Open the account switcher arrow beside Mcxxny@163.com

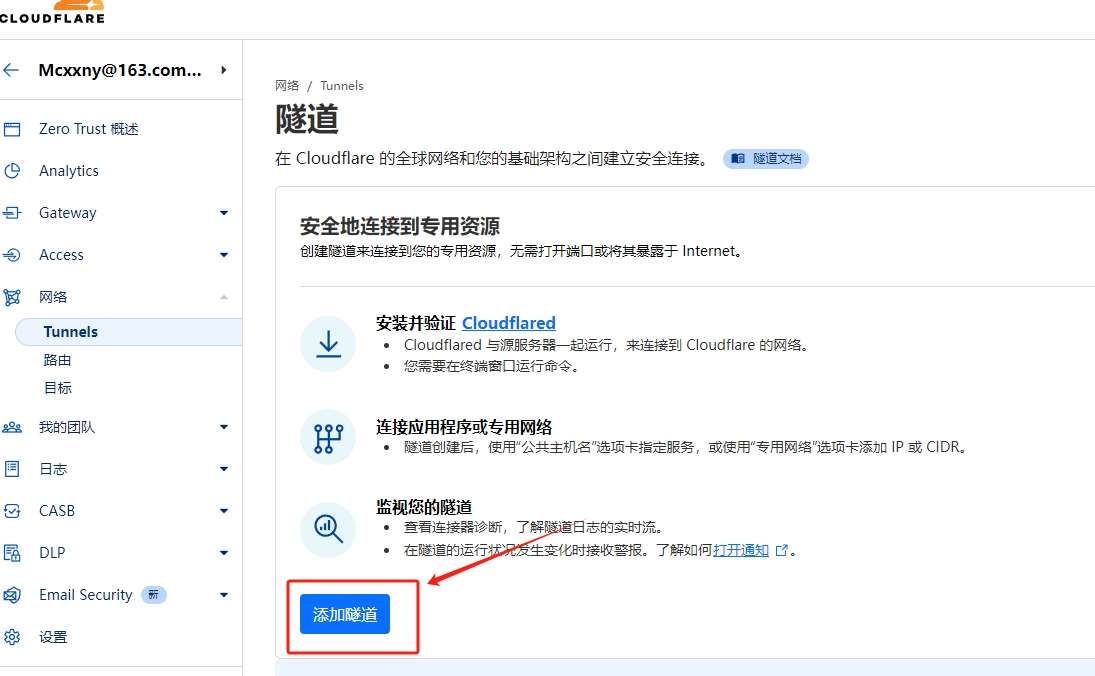223,70
